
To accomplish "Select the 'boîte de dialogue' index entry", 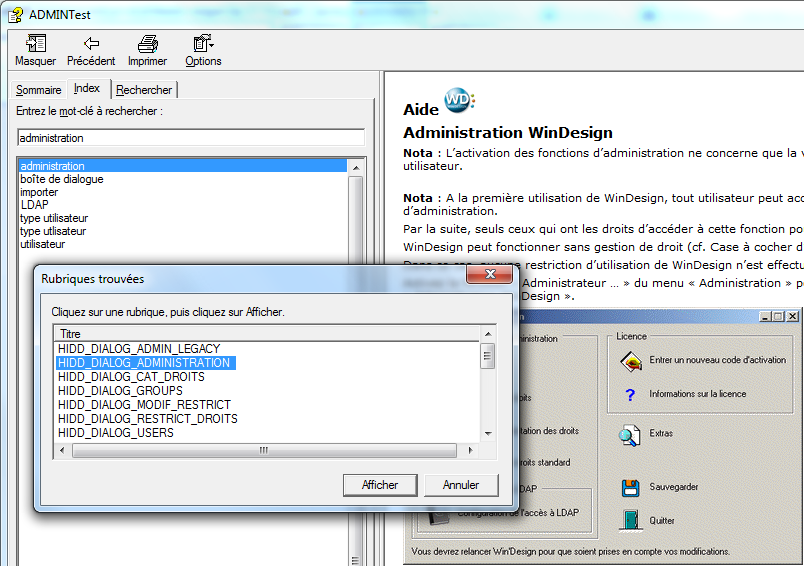I will tap(183, 179).
